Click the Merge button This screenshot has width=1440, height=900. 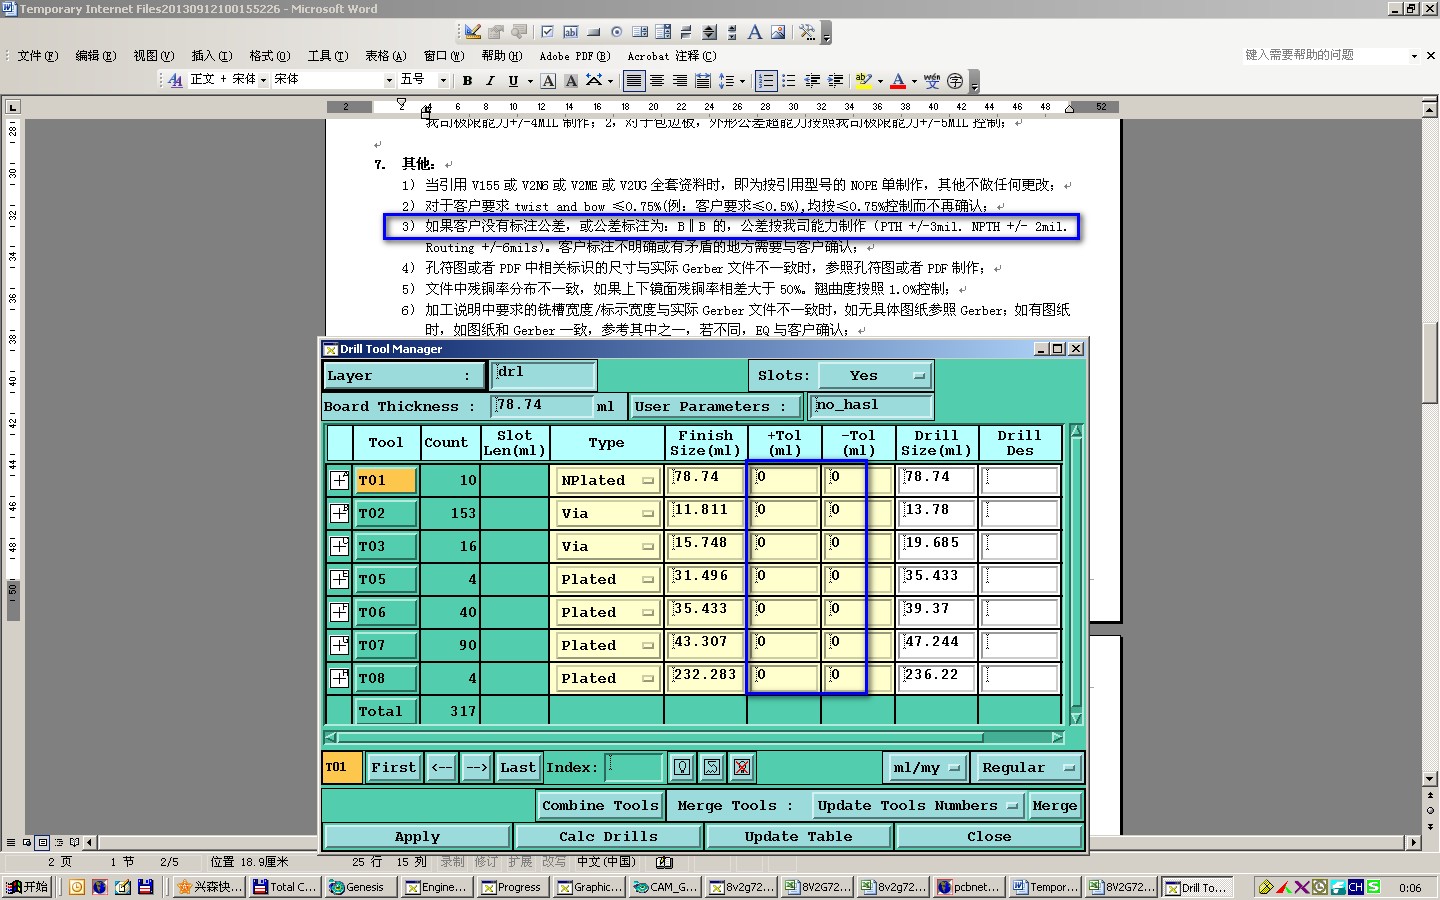click(x=1054, y=806)
